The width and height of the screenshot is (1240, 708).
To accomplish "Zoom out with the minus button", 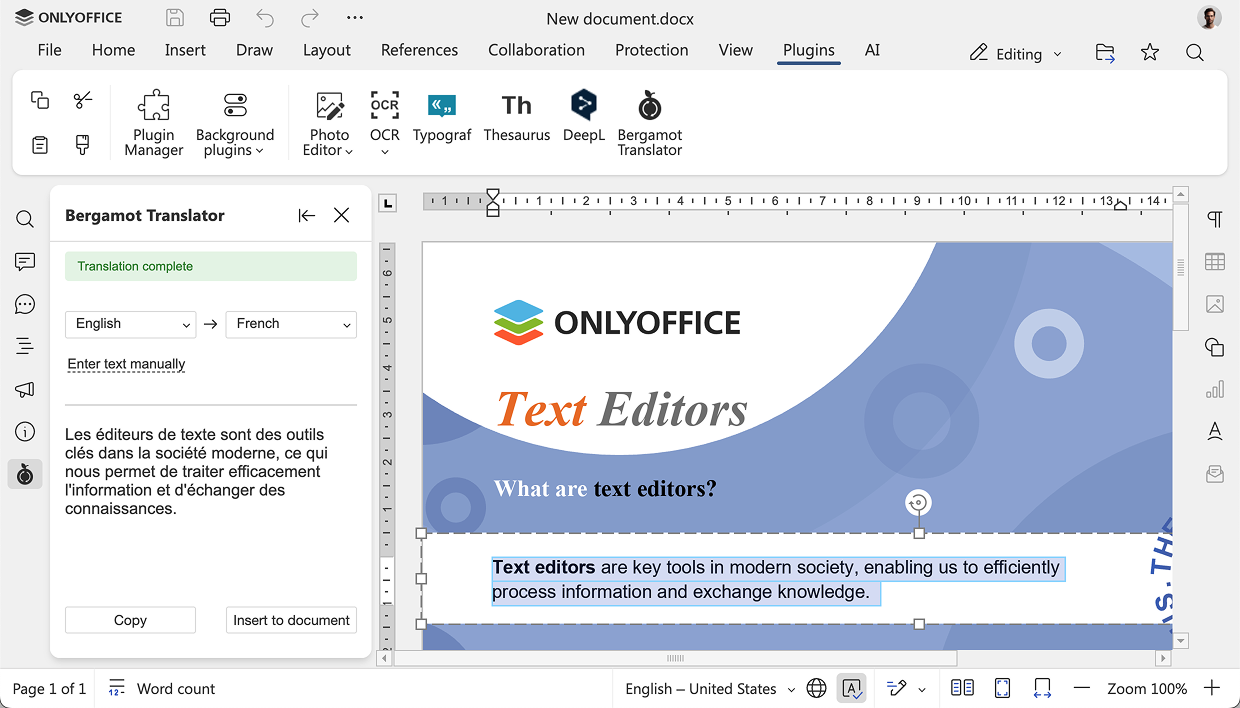I will [1081, 688].
